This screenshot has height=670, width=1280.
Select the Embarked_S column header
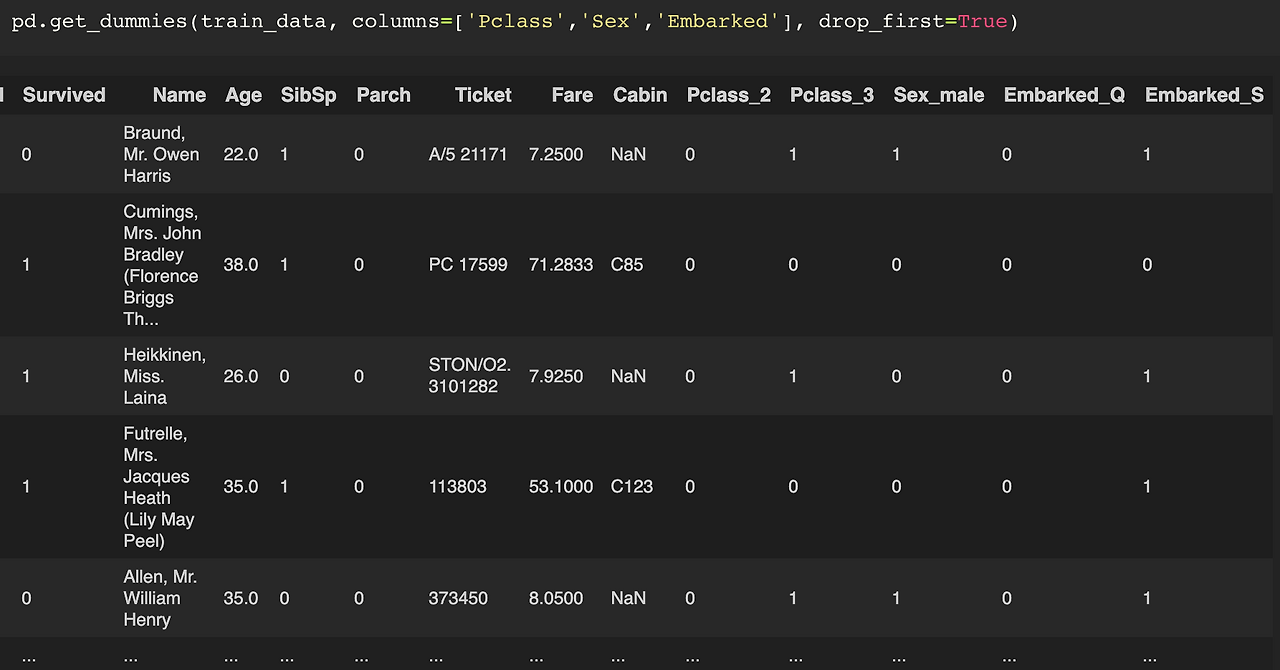(1204, 95)
